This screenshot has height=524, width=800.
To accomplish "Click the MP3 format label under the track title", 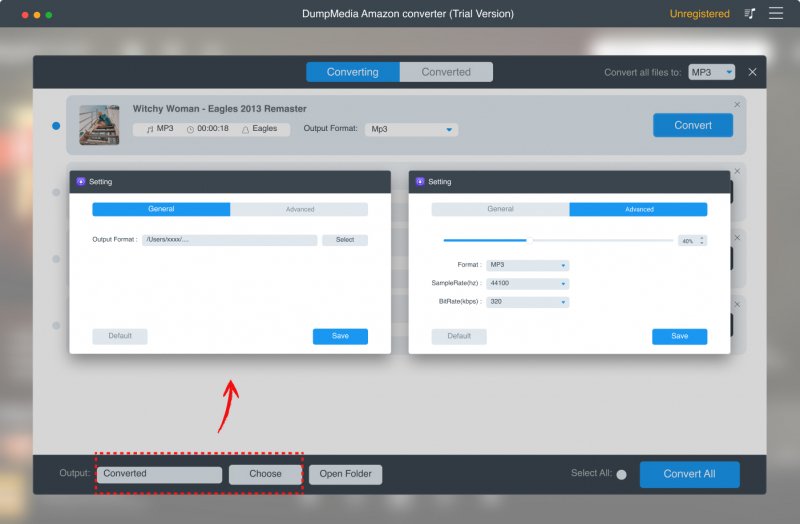I will 165,129.
